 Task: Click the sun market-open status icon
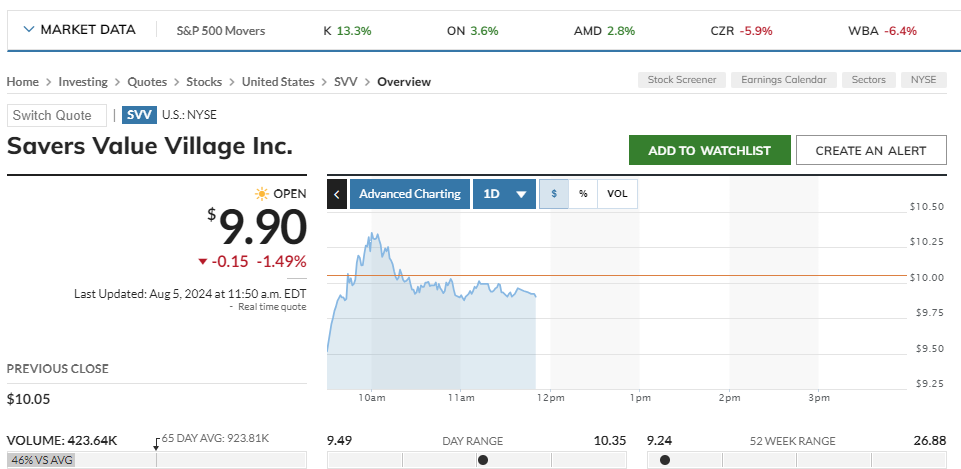[262, 194]
